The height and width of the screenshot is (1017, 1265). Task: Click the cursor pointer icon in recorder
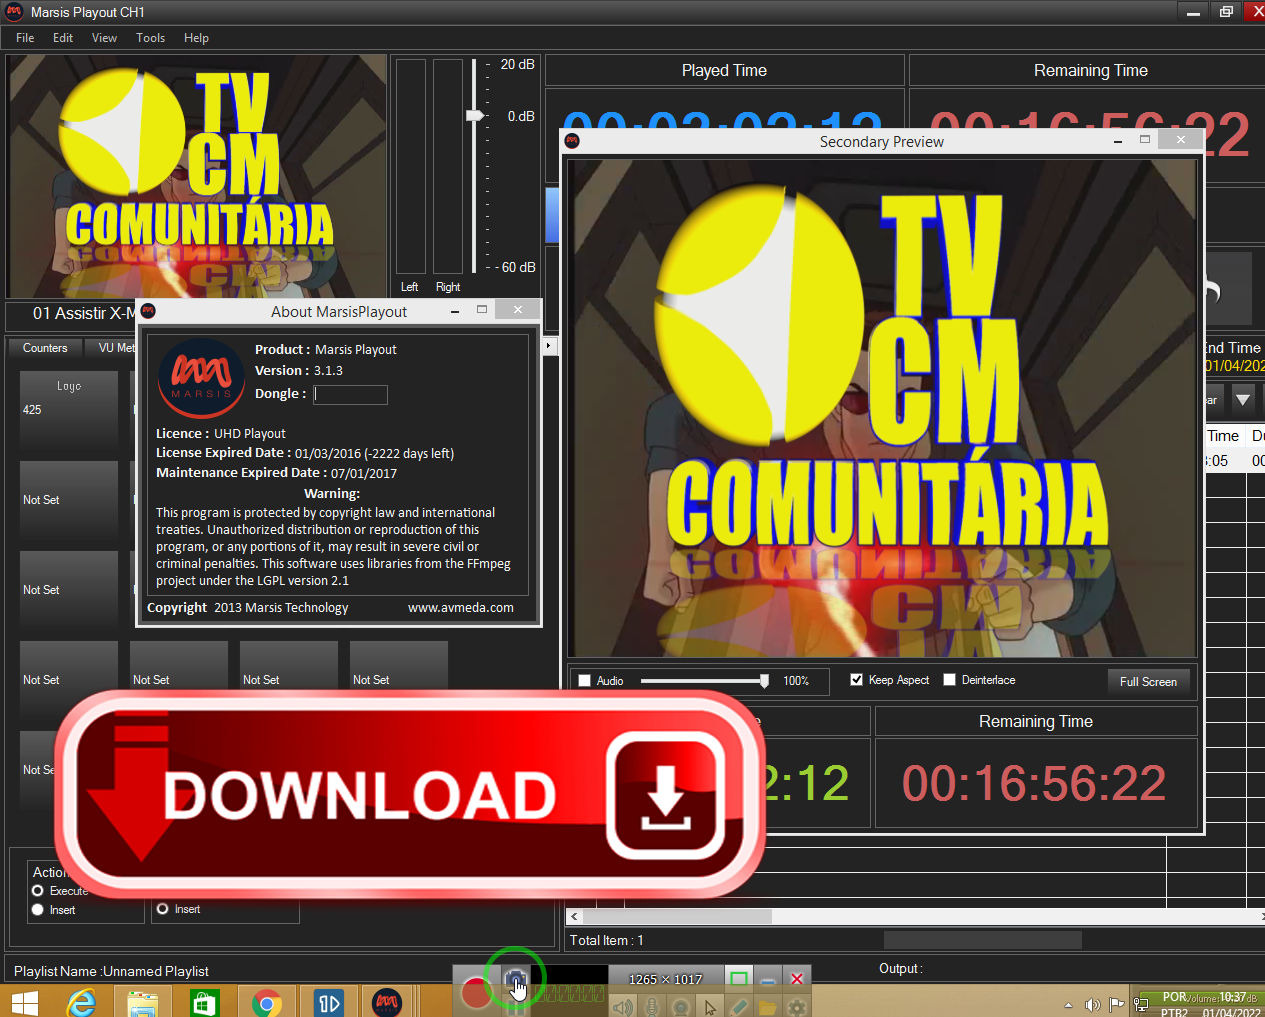tap(710, 1006)
